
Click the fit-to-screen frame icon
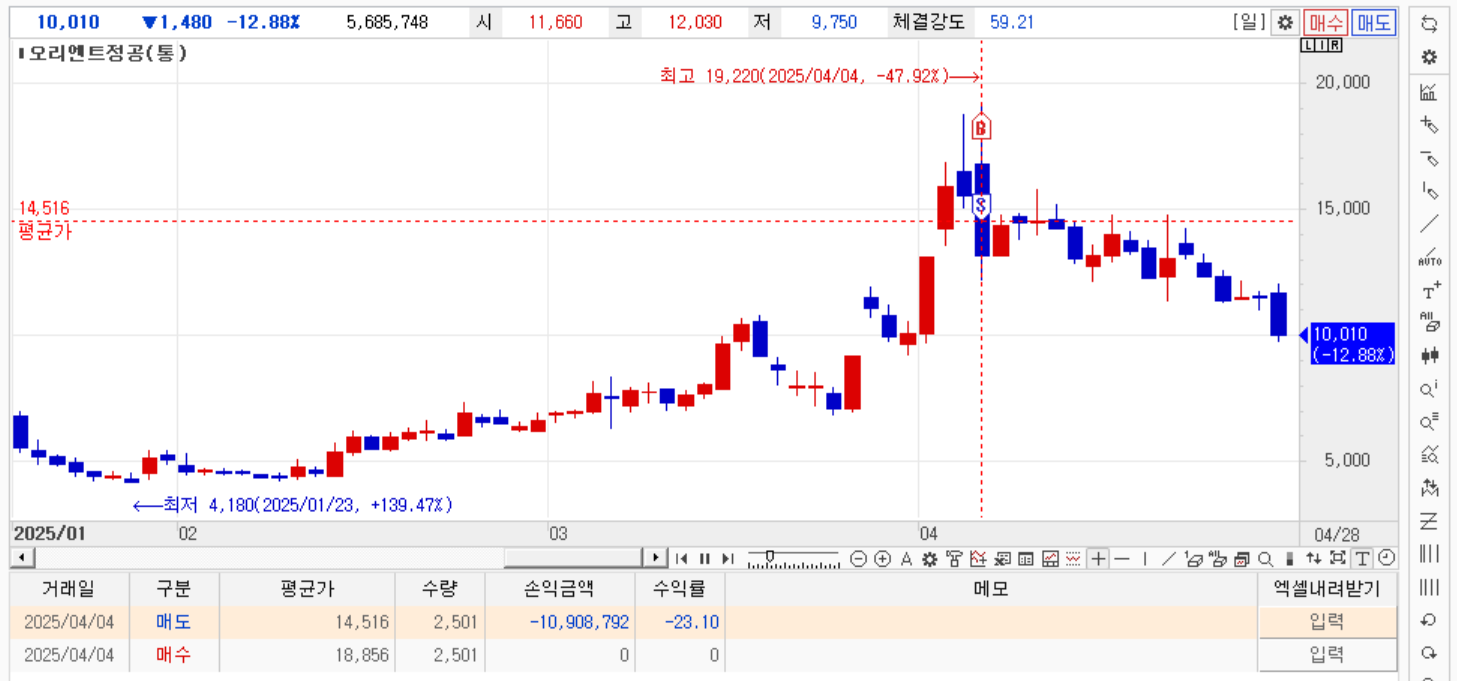coord(1337,559)
